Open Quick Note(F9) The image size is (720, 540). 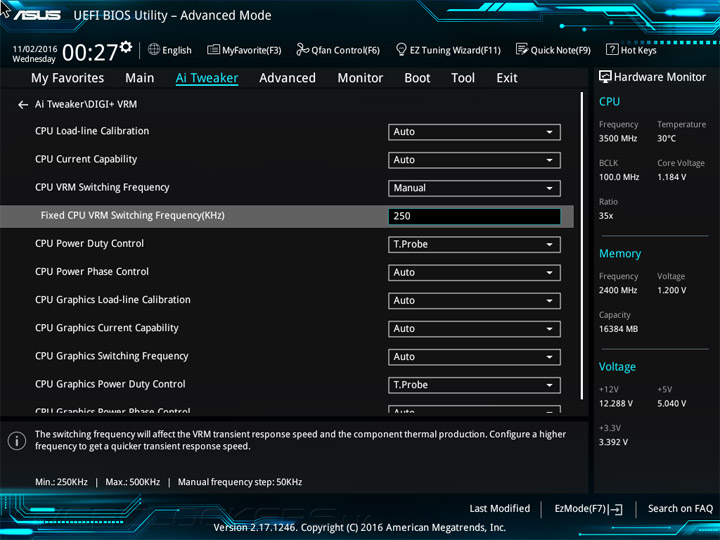[x=553, y=50]
